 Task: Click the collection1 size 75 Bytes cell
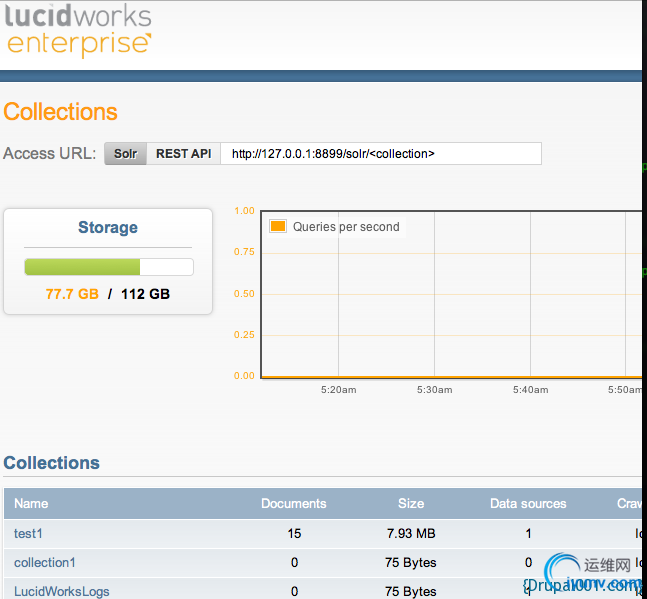411,563
